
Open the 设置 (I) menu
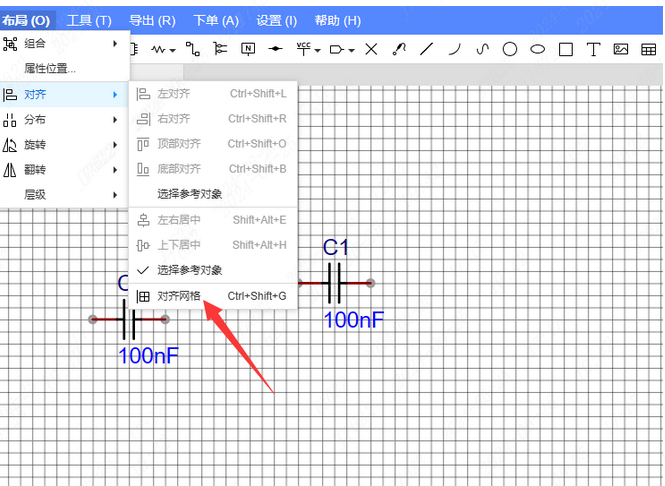pyautogui.click(x=276, y=20)
